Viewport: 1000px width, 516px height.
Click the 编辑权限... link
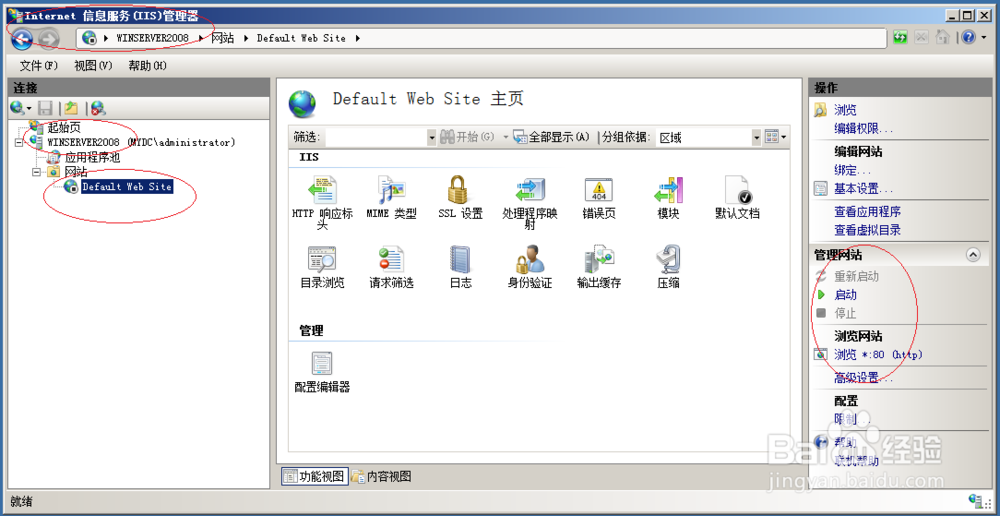pos(864,128)
